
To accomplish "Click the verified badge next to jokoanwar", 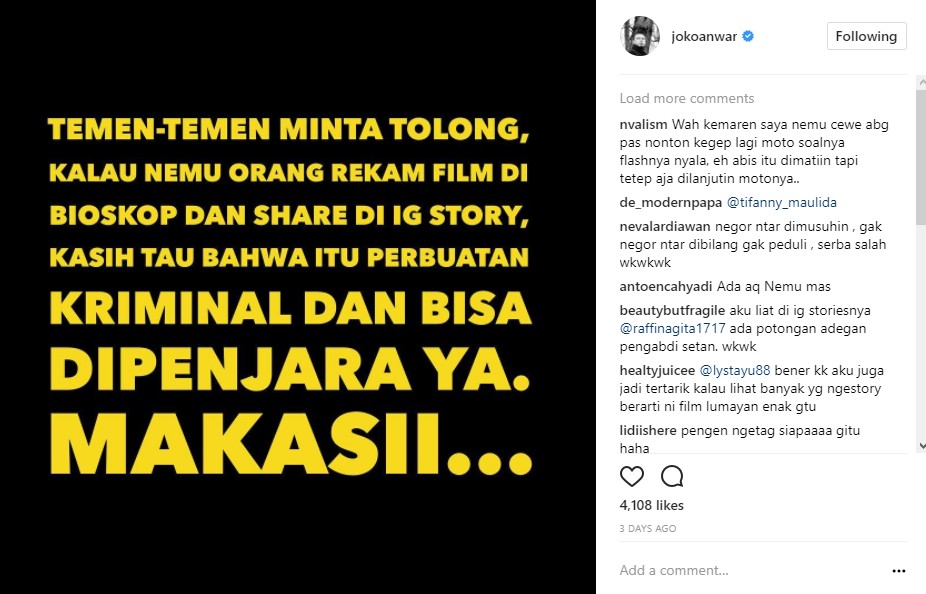I will coord(748,36).
